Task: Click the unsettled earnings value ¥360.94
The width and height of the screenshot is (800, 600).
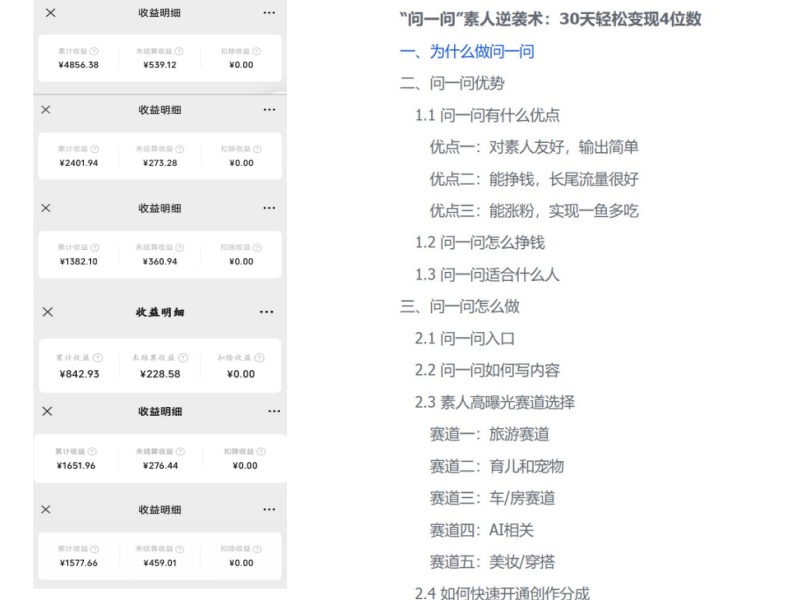Action: (x=161, y=262)
